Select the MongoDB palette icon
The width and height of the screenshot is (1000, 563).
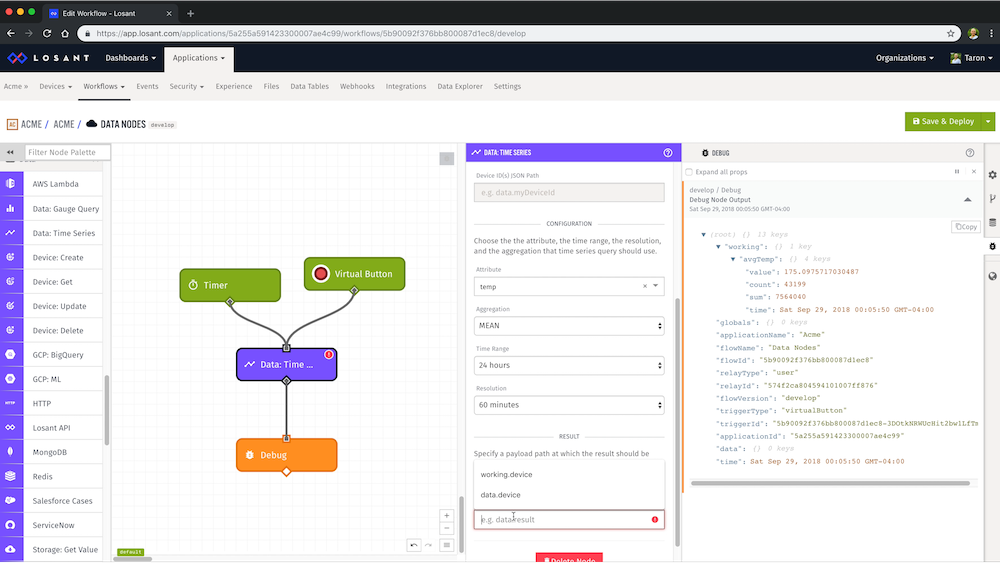[11, 451]
